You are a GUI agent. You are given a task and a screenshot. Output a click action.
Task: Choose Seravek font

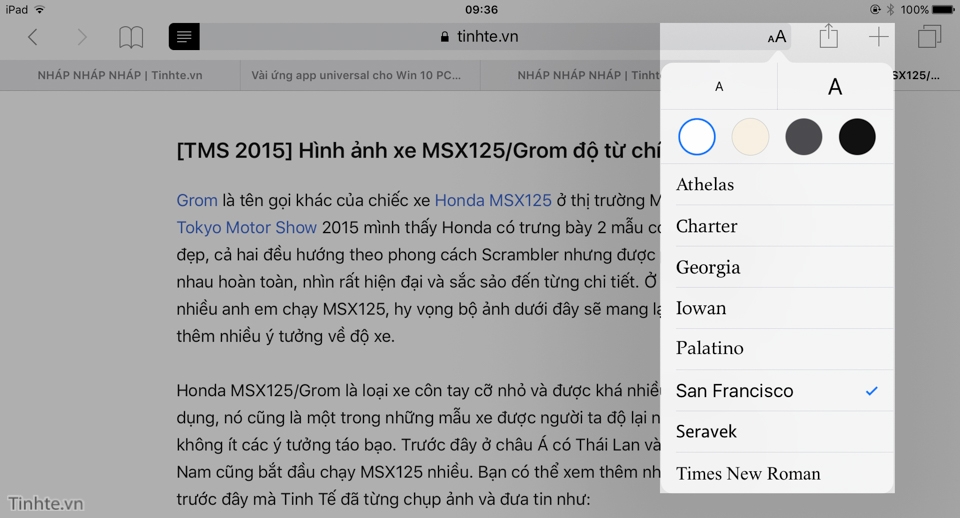tap(778, 432)
